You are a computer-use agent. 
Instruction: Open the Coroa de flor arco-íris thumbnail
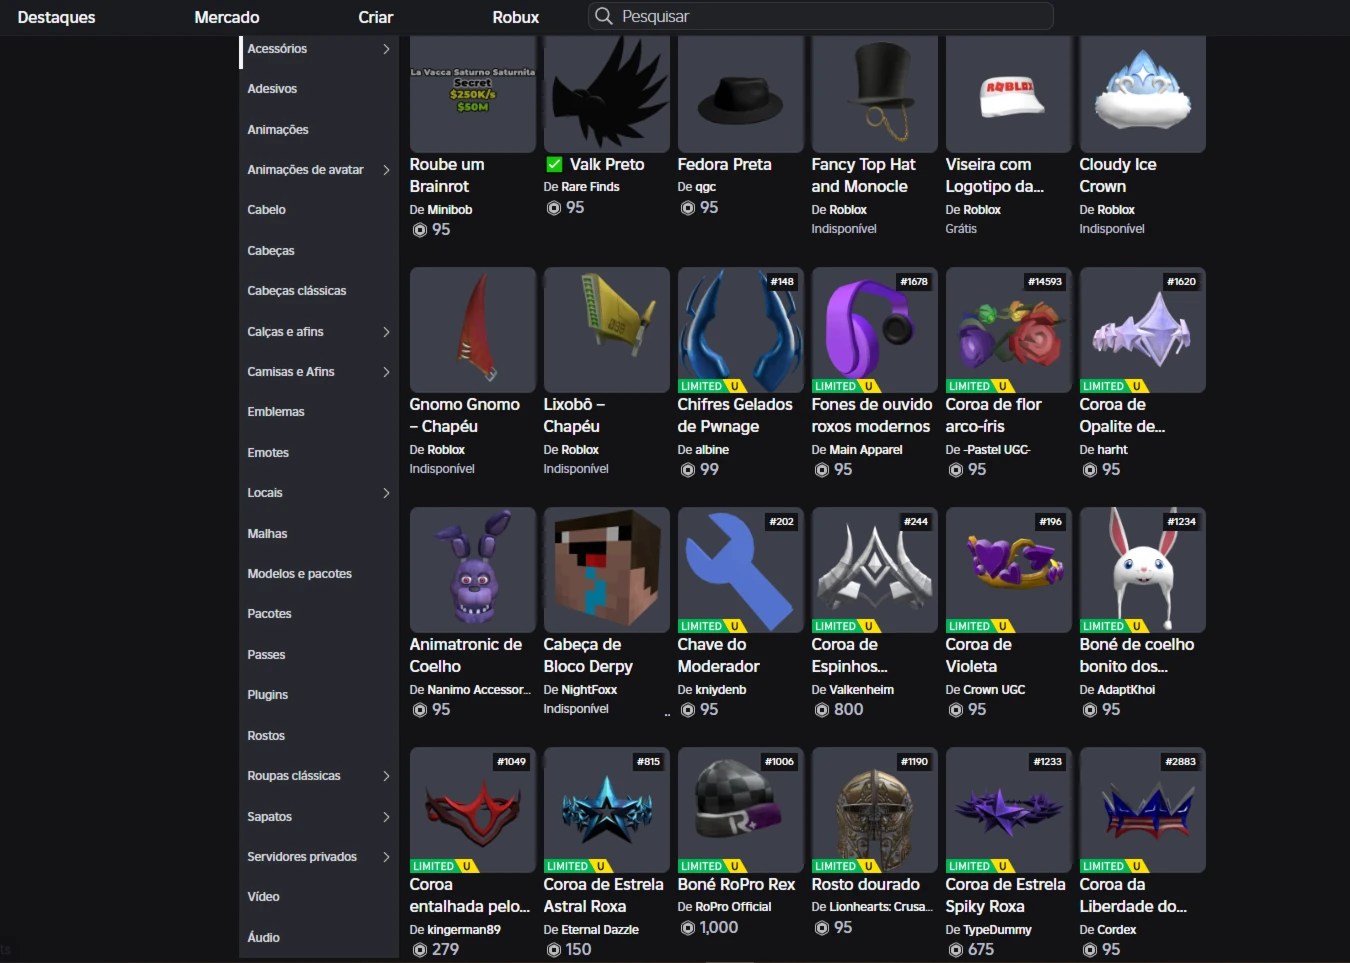(x=1009, y=330)
